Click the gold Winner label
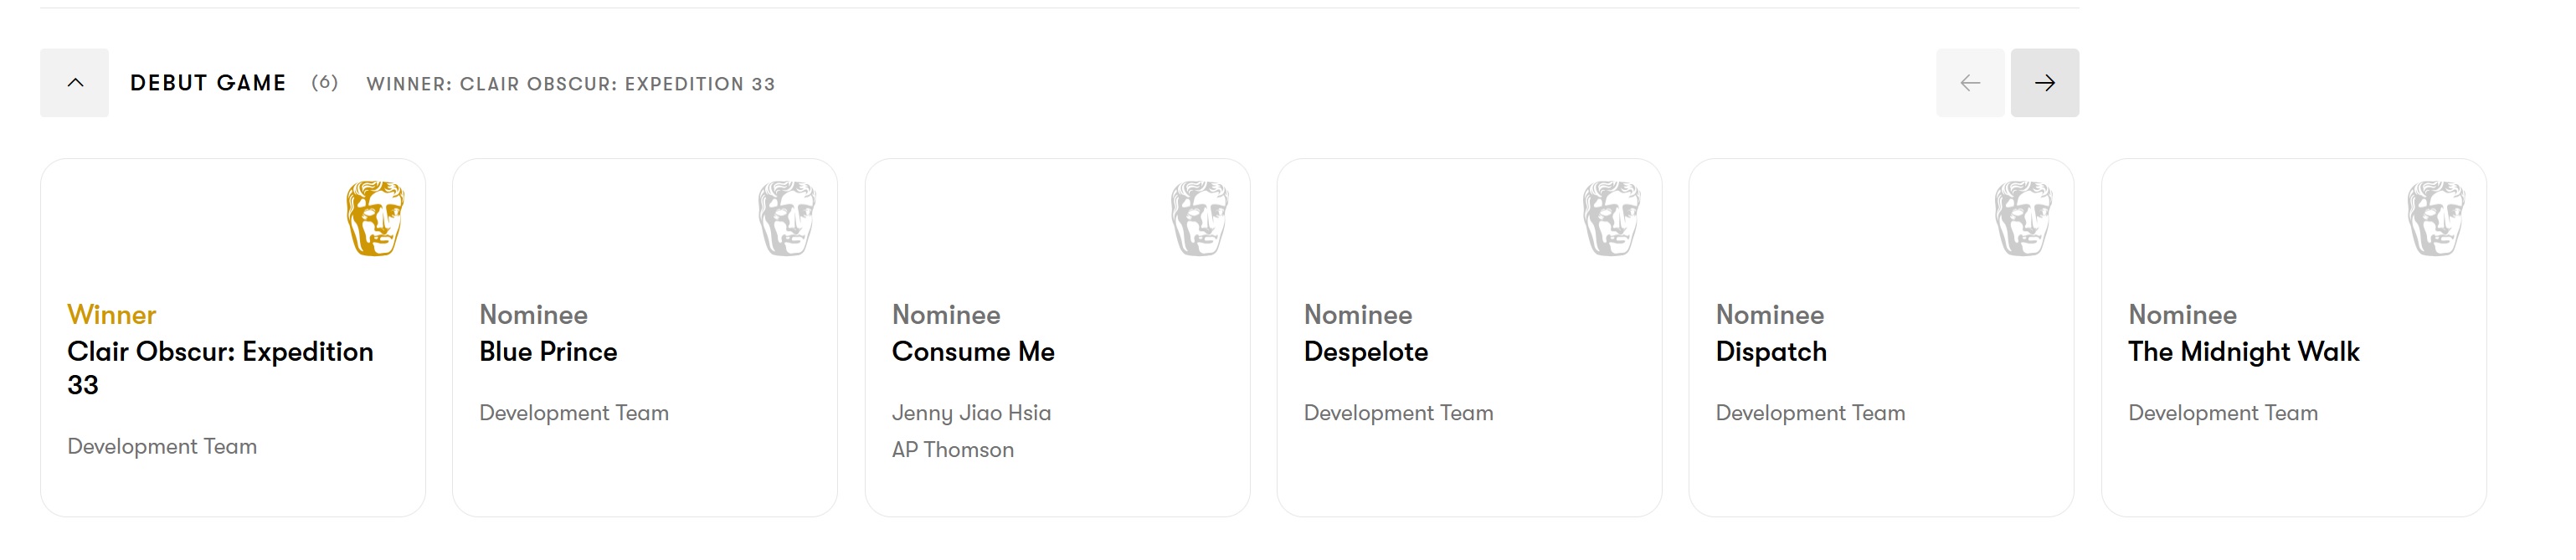 tap(111, 315)
